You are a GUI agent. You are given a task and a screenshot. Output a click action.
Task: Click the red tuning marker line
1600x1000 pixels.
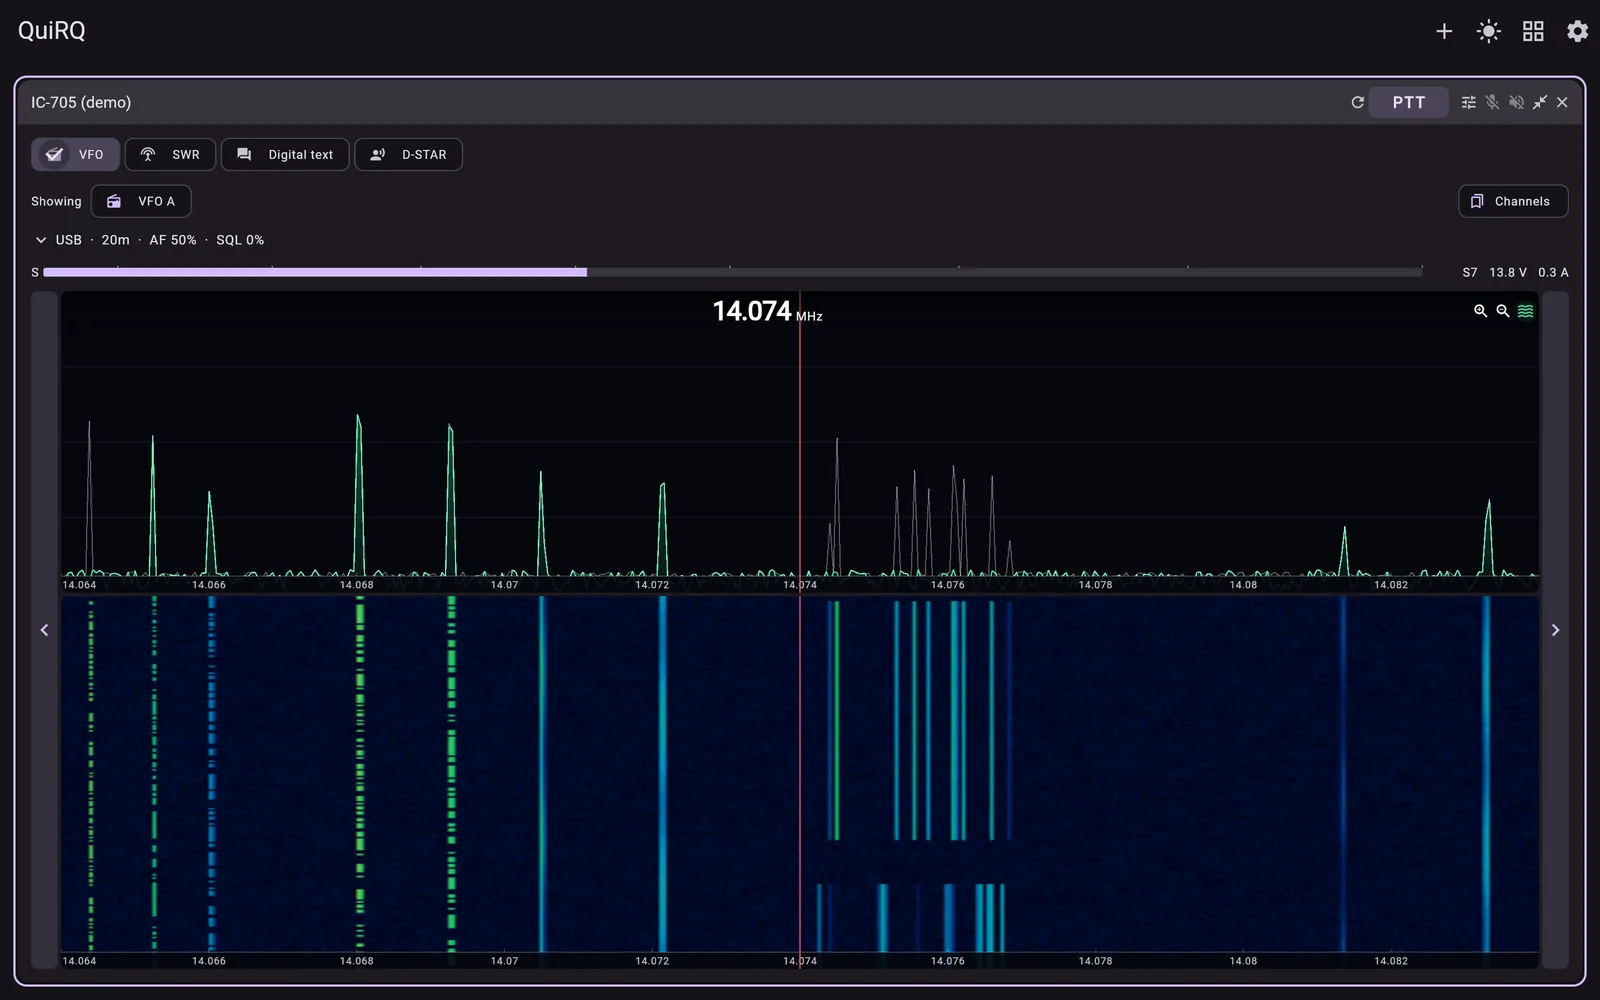tap(800, 630)
